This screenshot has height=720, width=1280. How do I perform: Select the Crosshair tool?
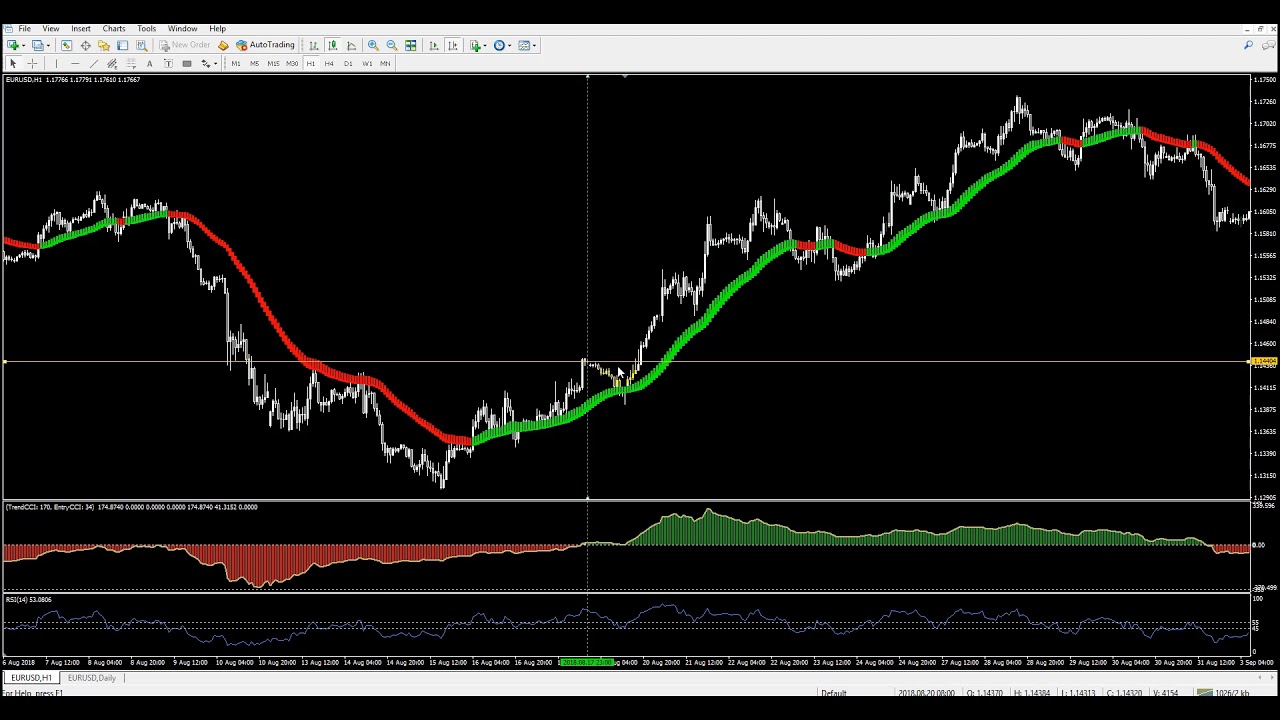coord(32,63)
